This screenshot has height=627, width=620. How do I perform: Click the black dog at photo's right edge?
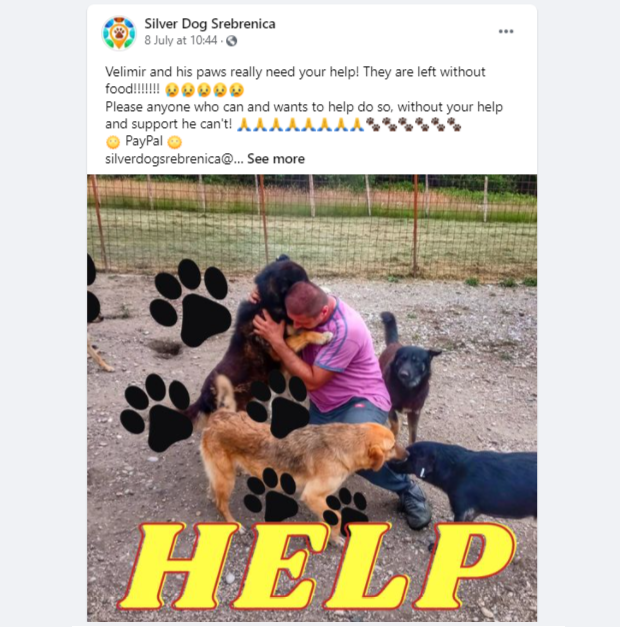(x=466, y=476)
